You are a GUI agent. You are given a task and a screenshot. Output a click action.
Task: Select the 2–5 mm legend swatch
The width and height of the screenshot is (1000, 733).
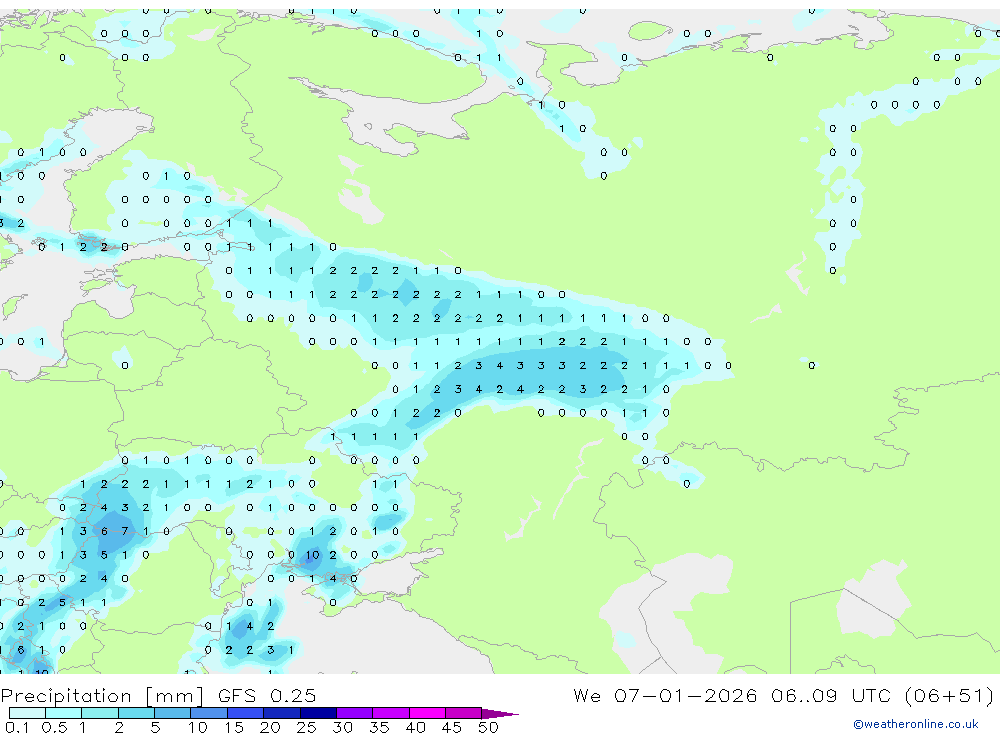[136, 713]
